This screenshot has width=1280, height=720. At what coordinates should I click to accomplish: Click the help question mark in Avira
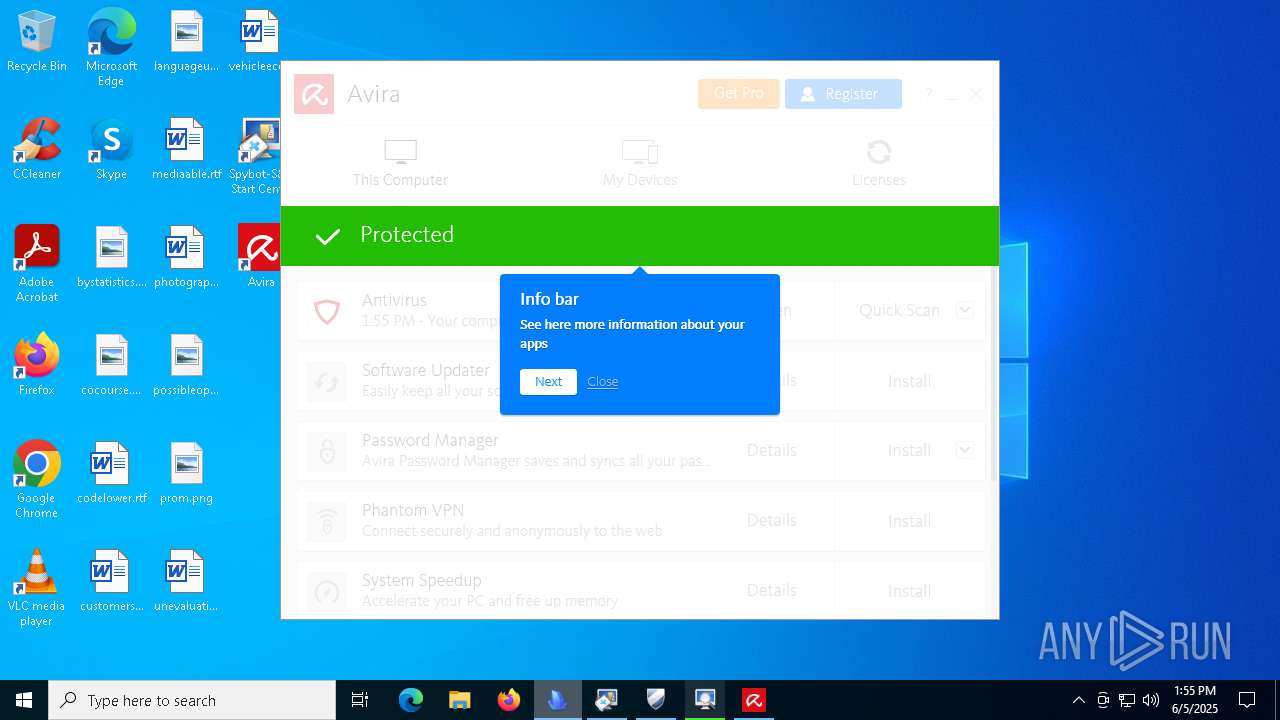[928, 94]
